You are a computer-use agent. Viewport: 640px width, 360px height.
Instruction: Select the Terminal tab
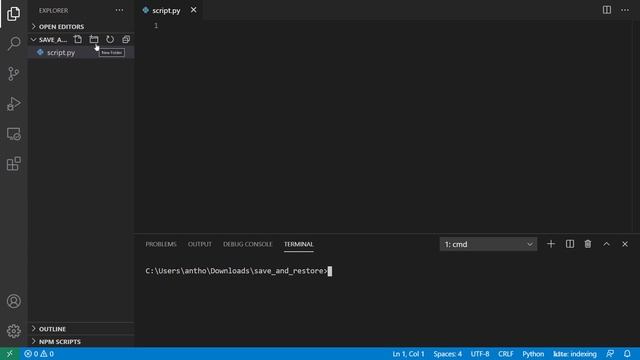(x=298, y=244)
